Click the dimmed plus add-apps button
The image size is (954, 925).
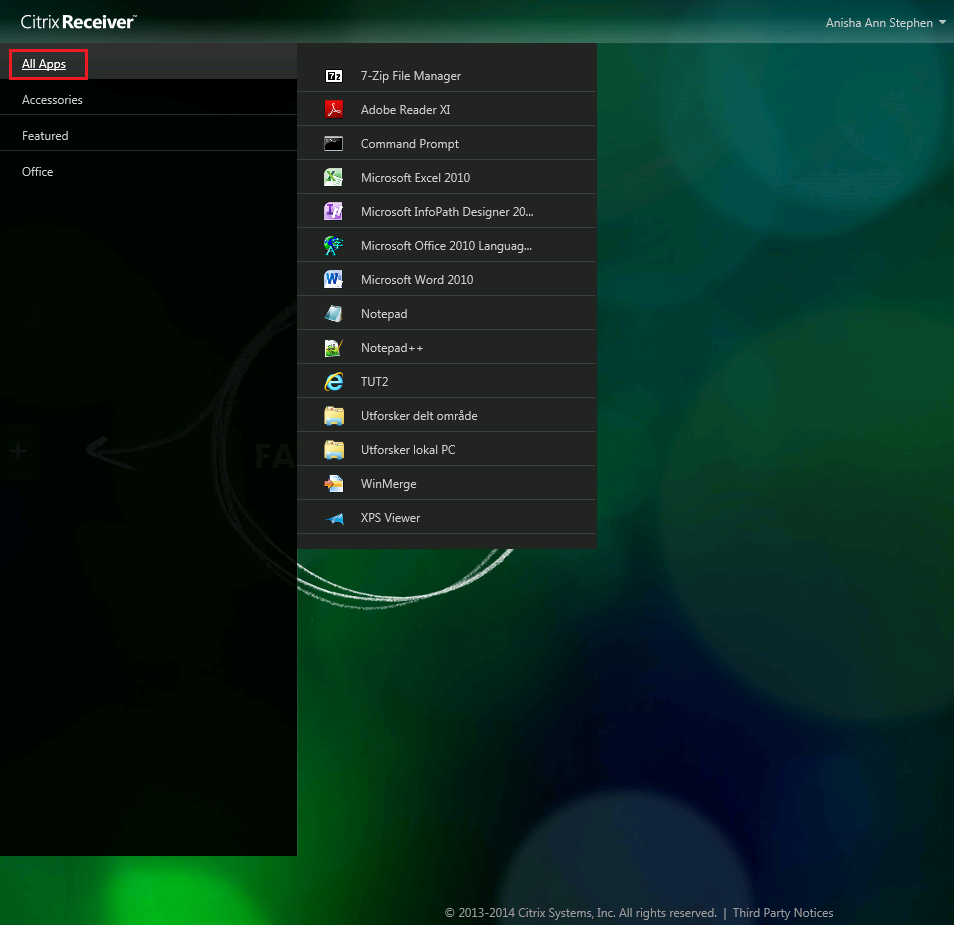point(18,451)
